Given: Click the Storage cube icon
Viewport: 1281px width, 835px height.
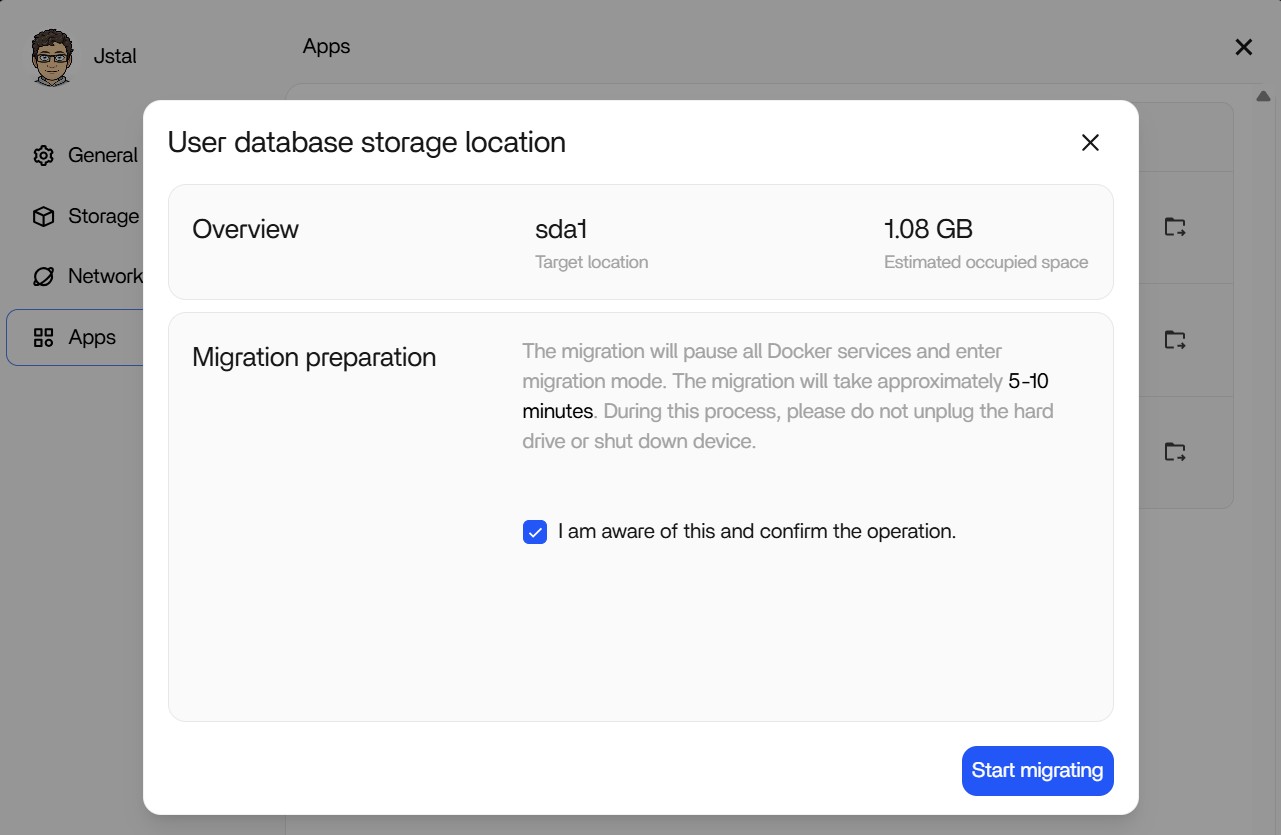Looking at the screenshot, I should point(43,217).
